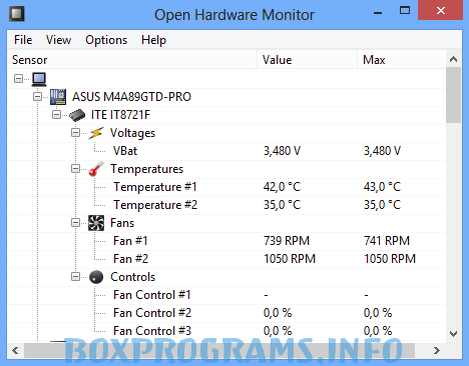Click the Fans icon

pos(96,223)
